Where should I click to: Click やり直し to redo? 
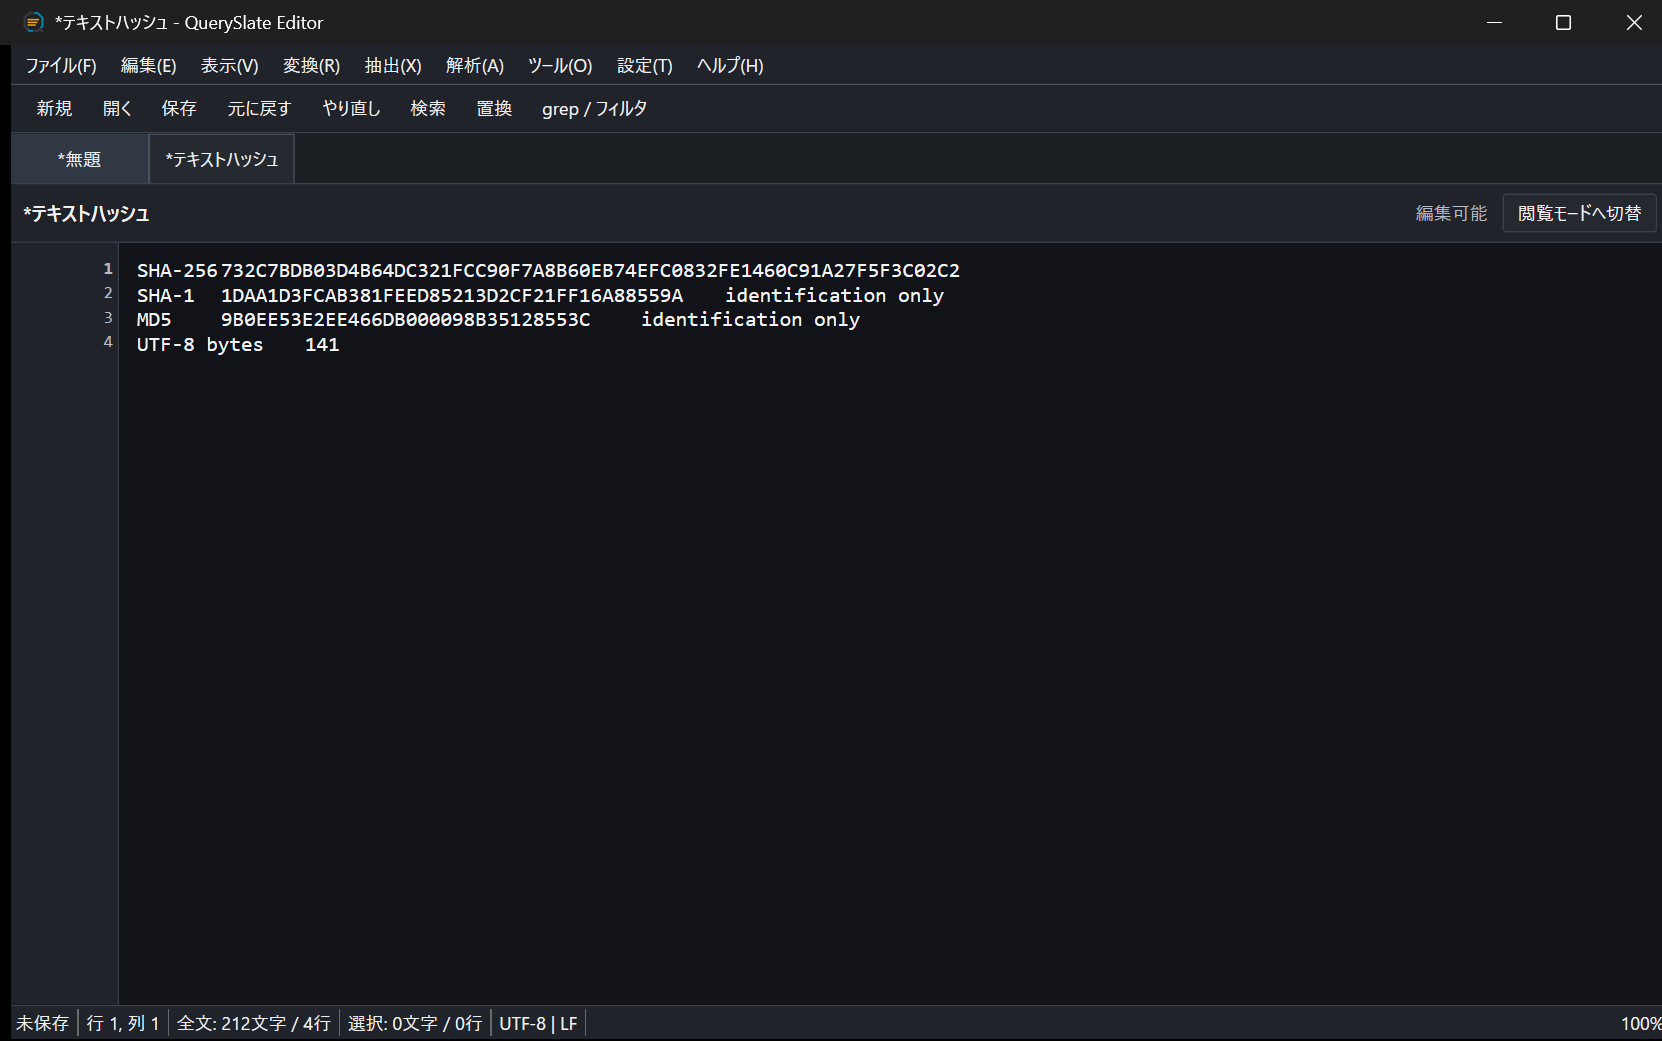tap(352, 109)
